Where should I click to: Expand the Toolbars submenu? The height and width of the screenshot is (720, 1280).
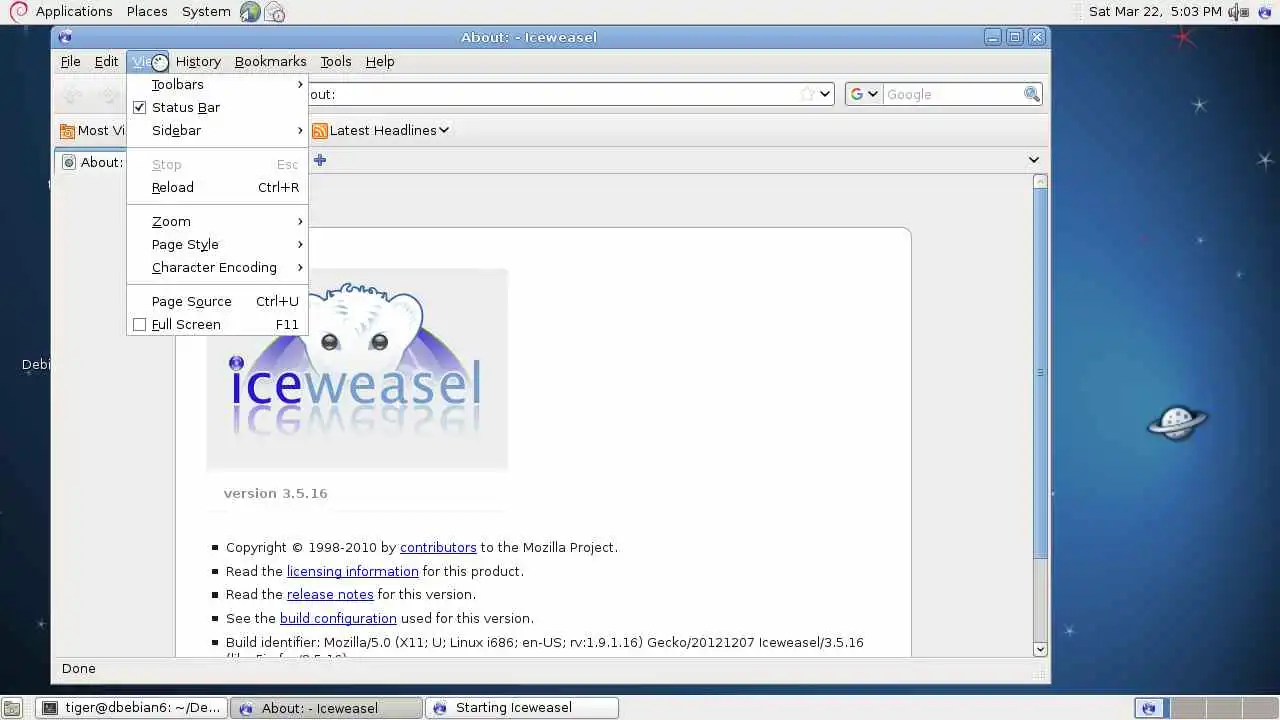[217, 84]
